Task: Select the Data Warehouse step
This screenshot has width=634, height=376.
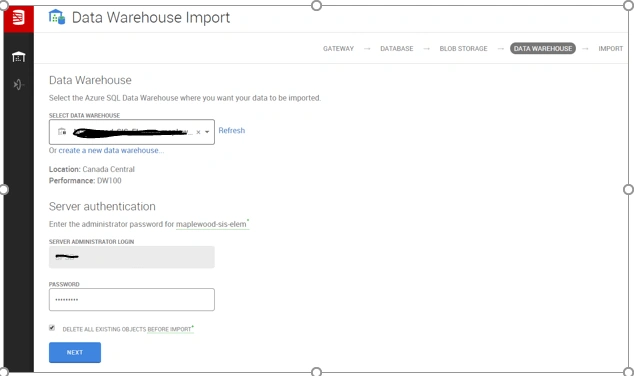Action: (x=543, y=49)
